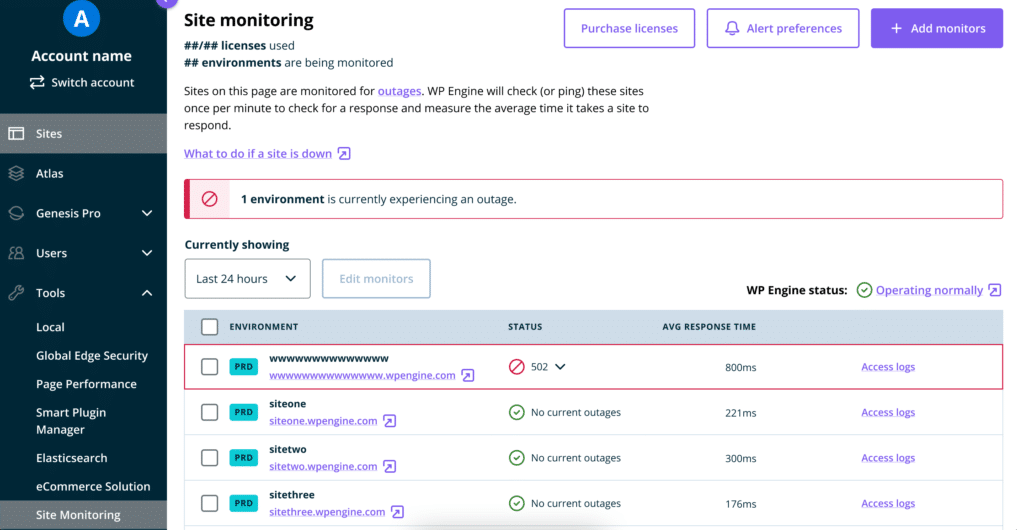Image resolution: width=1017 pixels, height=530 pixels.
Task: Tick the select-all checkbox in table header
Action: (x=209, y=327)
